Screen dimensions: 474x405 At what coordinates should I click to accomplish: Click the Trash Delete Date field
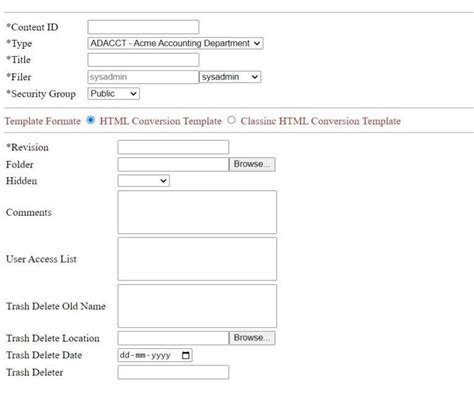155,355
